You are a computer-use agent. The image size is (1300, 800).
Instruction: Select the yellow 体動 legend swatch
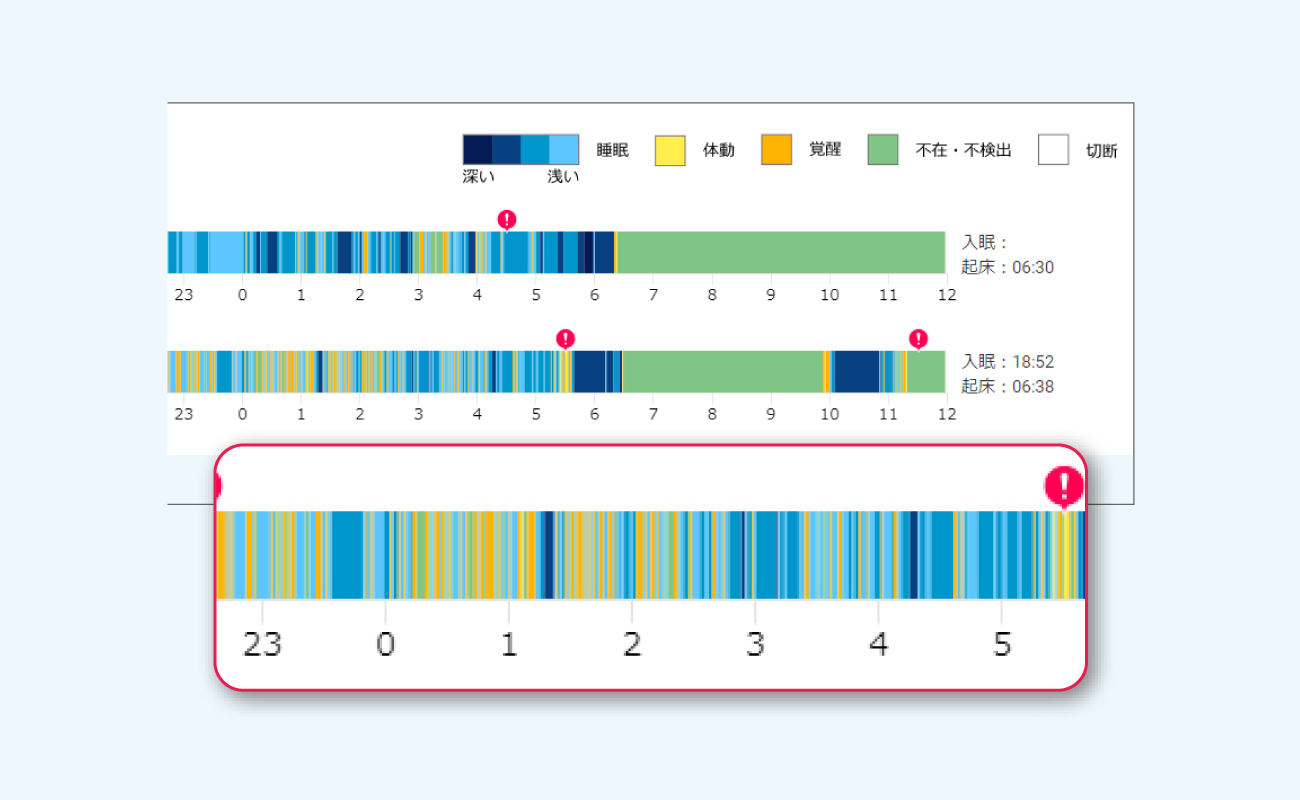(x=670, y=150)
